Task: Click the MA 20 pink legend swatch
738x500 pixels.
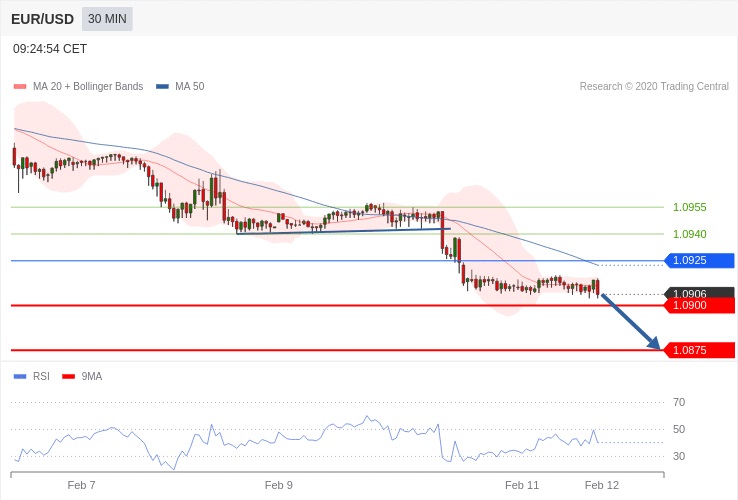Action: (x=20, y=86)
